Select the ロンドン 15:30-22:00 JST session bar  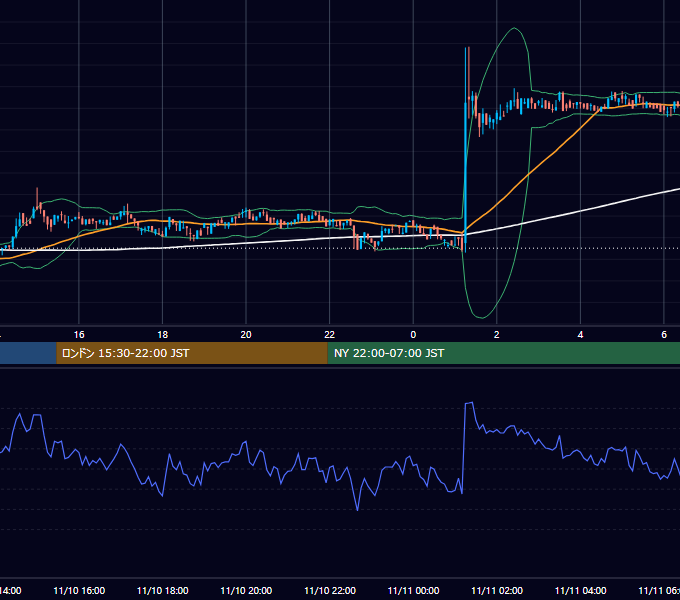coord(192,353)
